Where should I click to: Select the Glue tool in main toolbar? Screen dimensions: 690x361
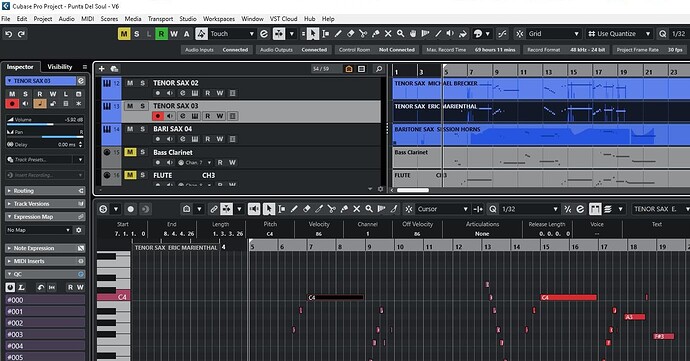coord(375,34)
